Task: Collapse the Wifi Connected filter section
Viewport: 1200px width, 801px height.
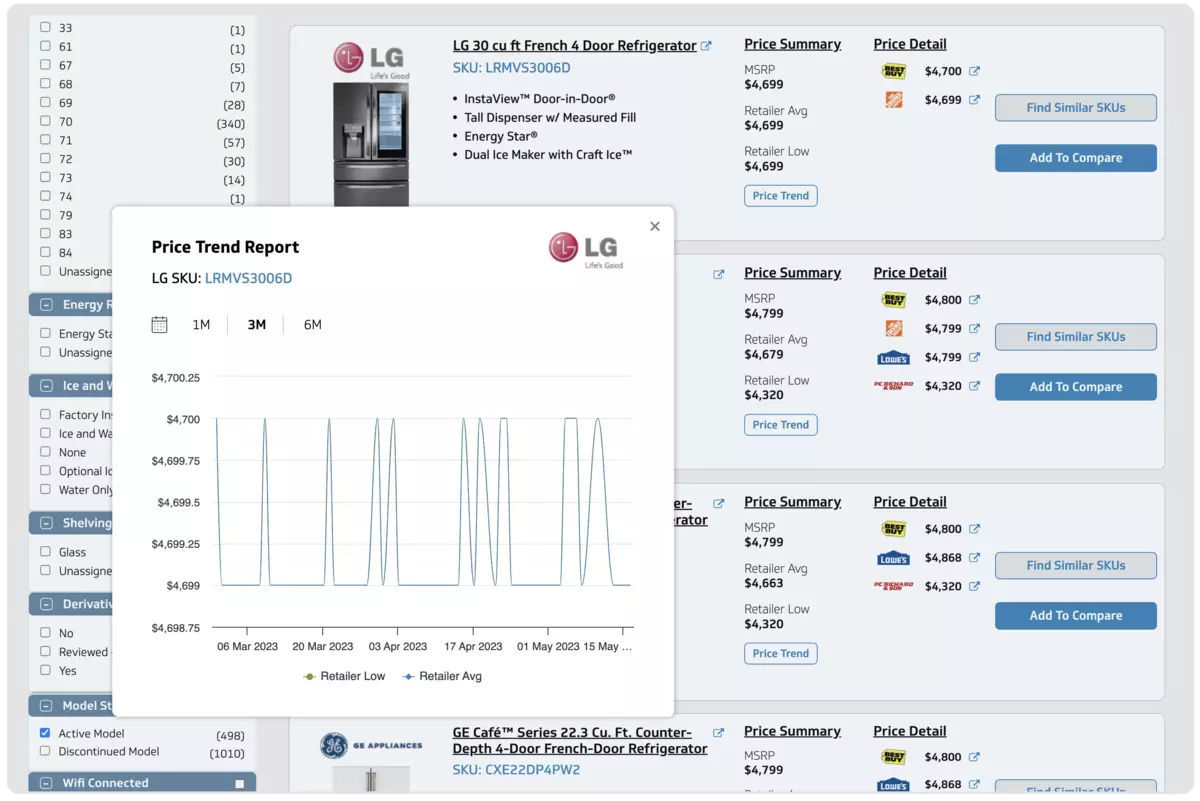Action: pyautogui.click(x=46, y=783)
